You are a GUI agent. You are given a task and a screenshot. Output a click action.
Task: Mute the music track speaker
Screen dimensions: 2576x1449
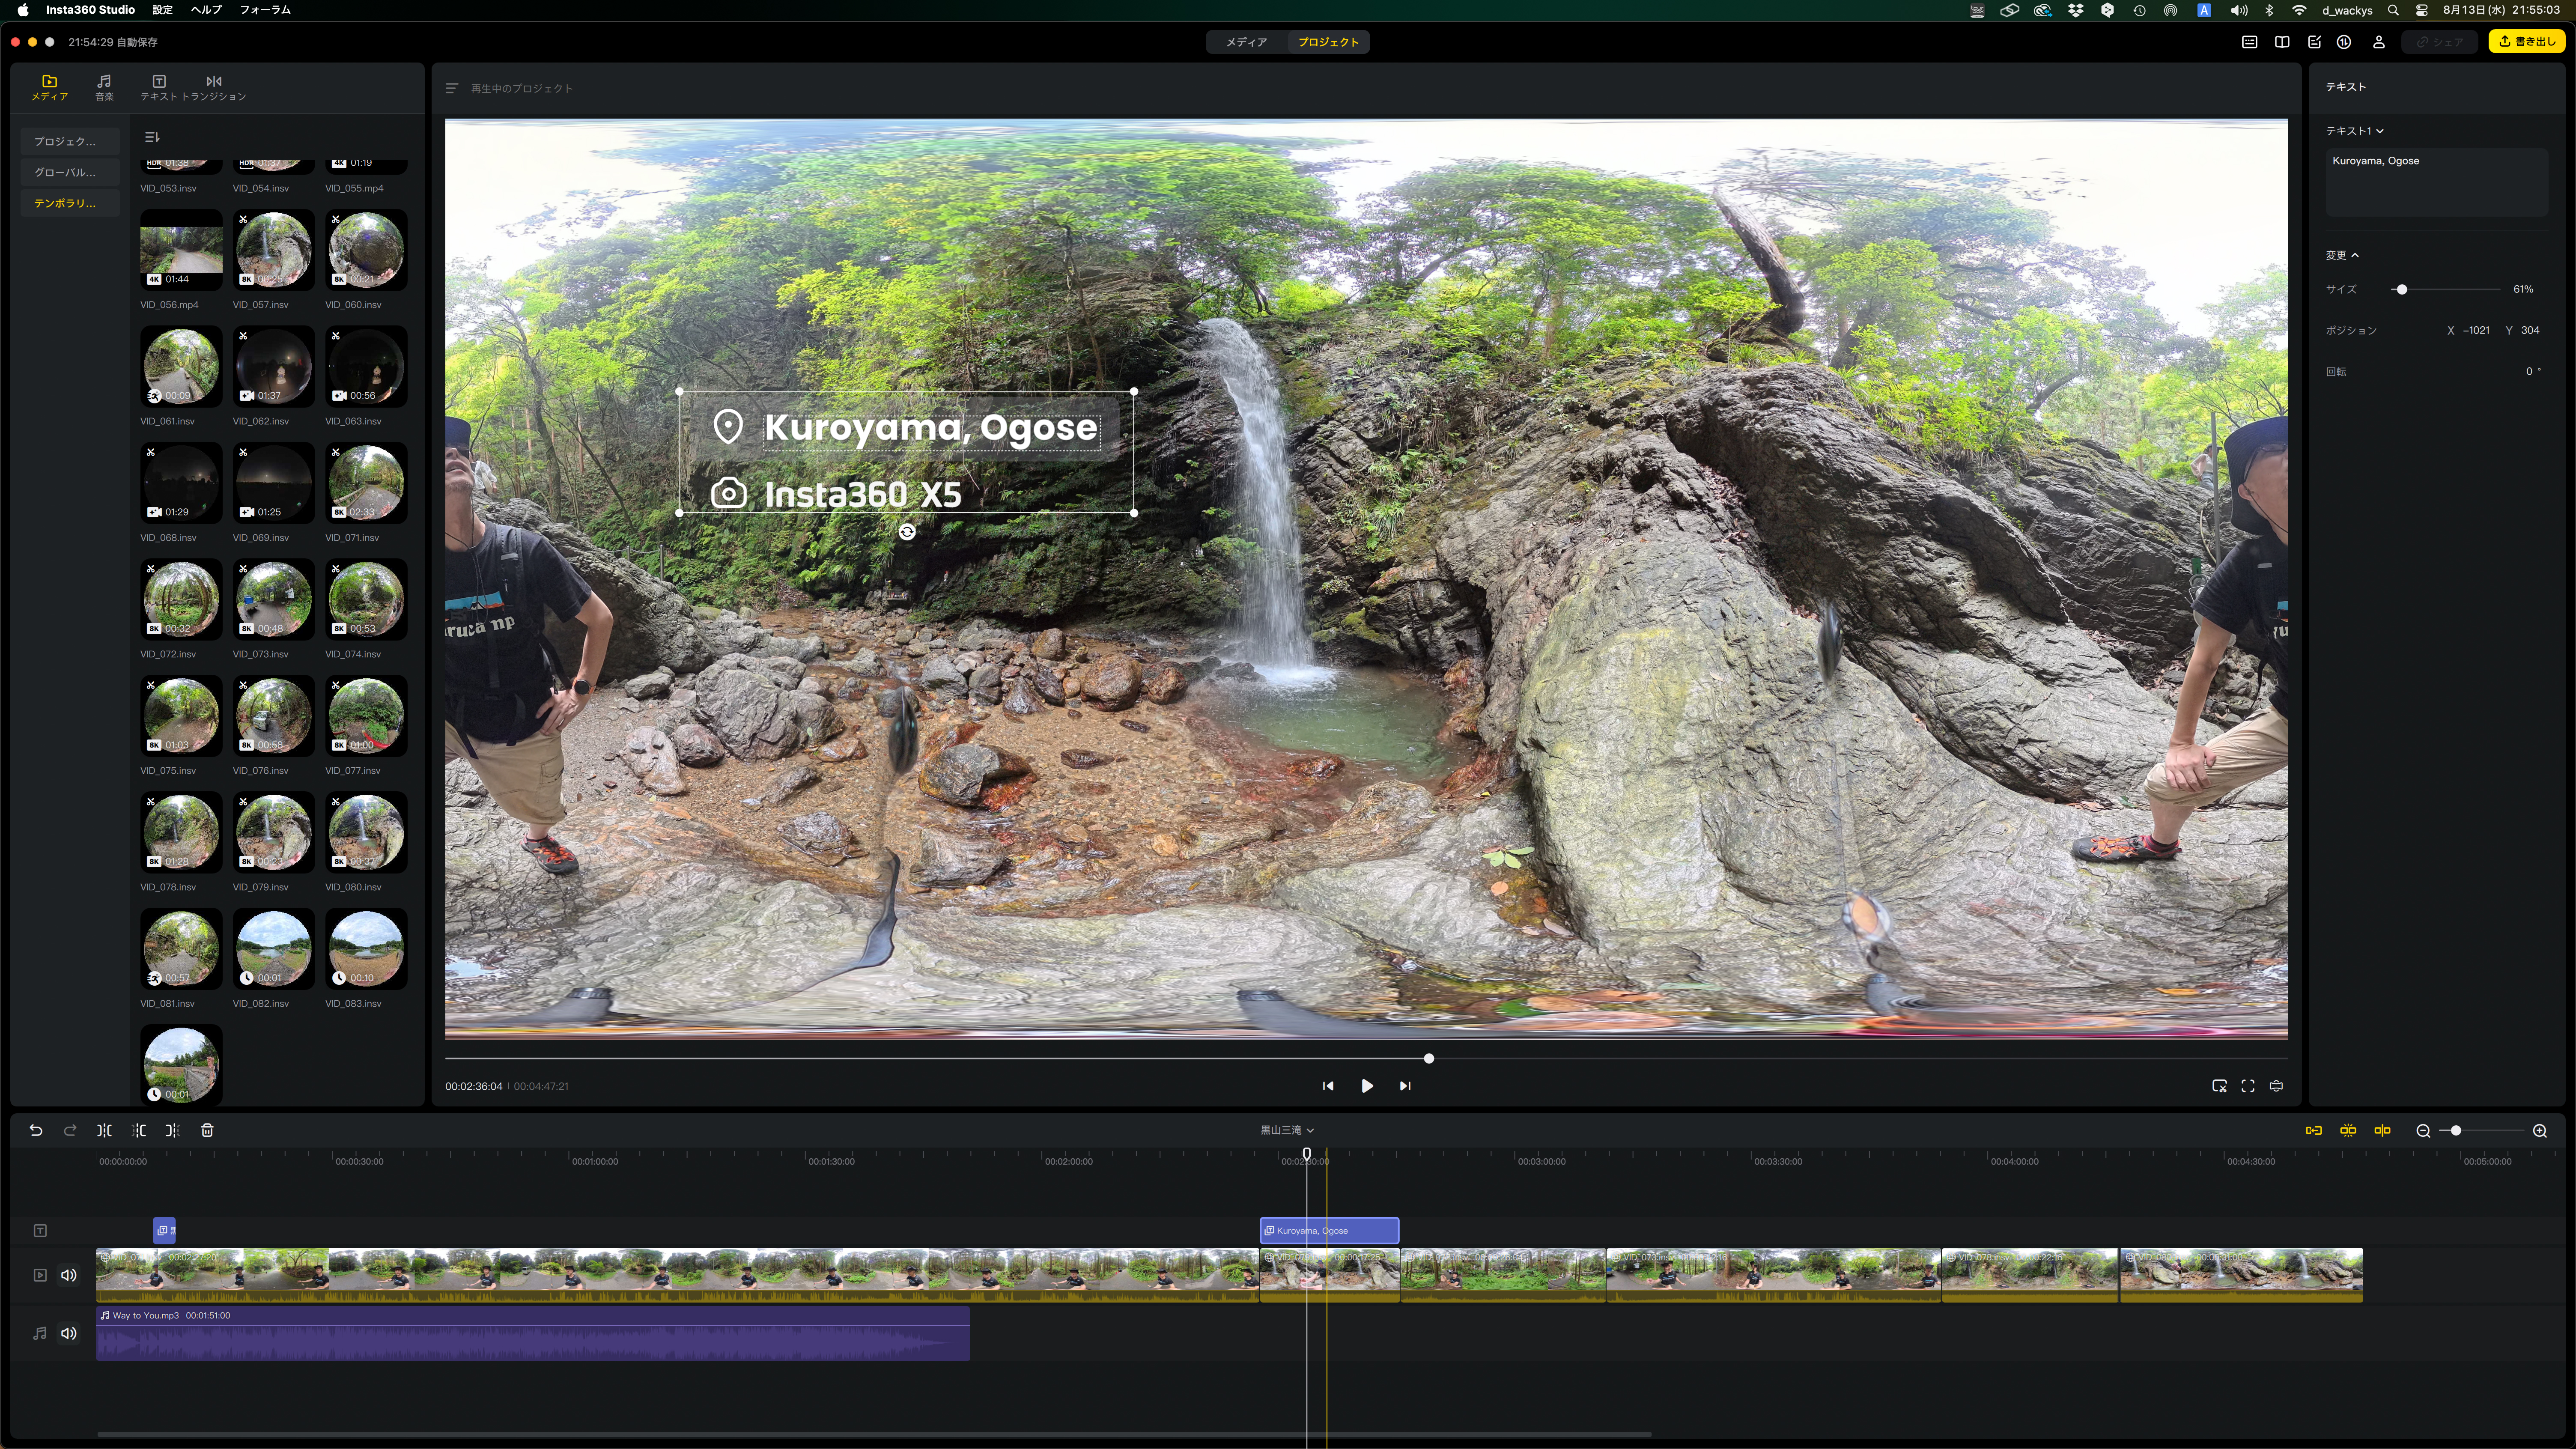69,1333
